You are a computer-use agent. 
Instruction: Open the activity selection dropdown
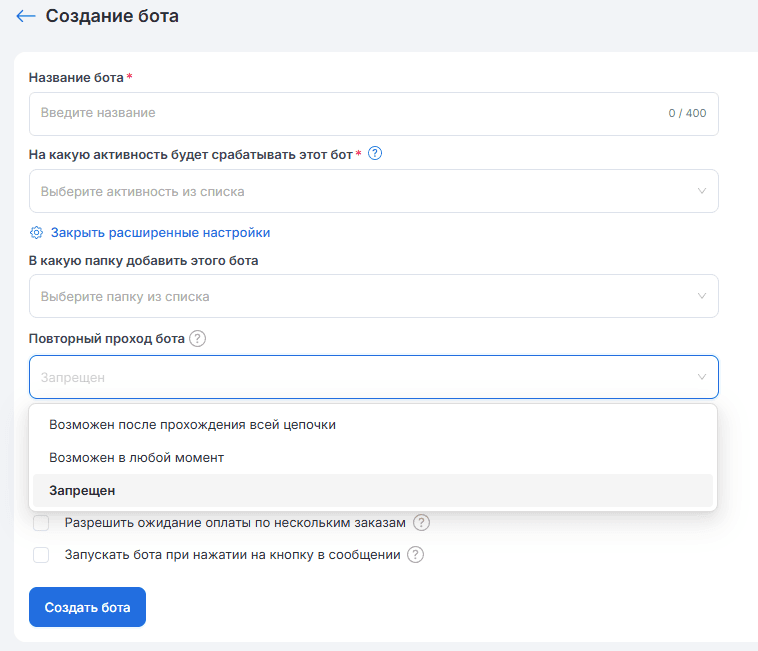coord(374,191)
